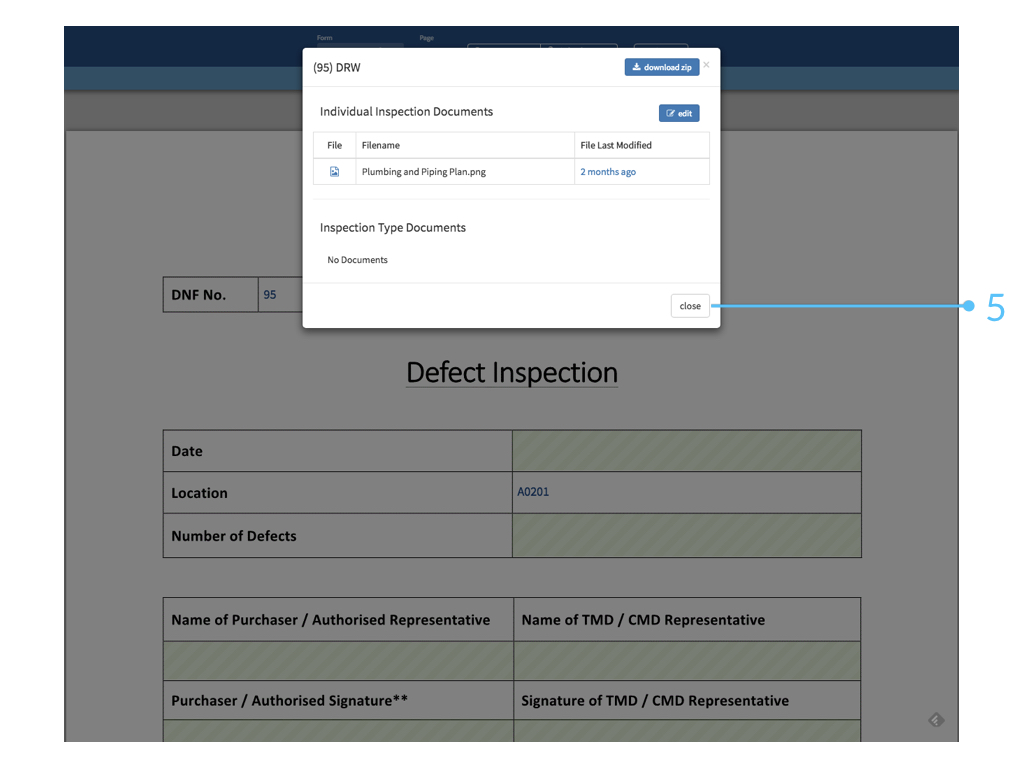Click the '2 months ago' modified link
Image resolution: width=1024 pixels, height=768 pixels.
point(608,172)
